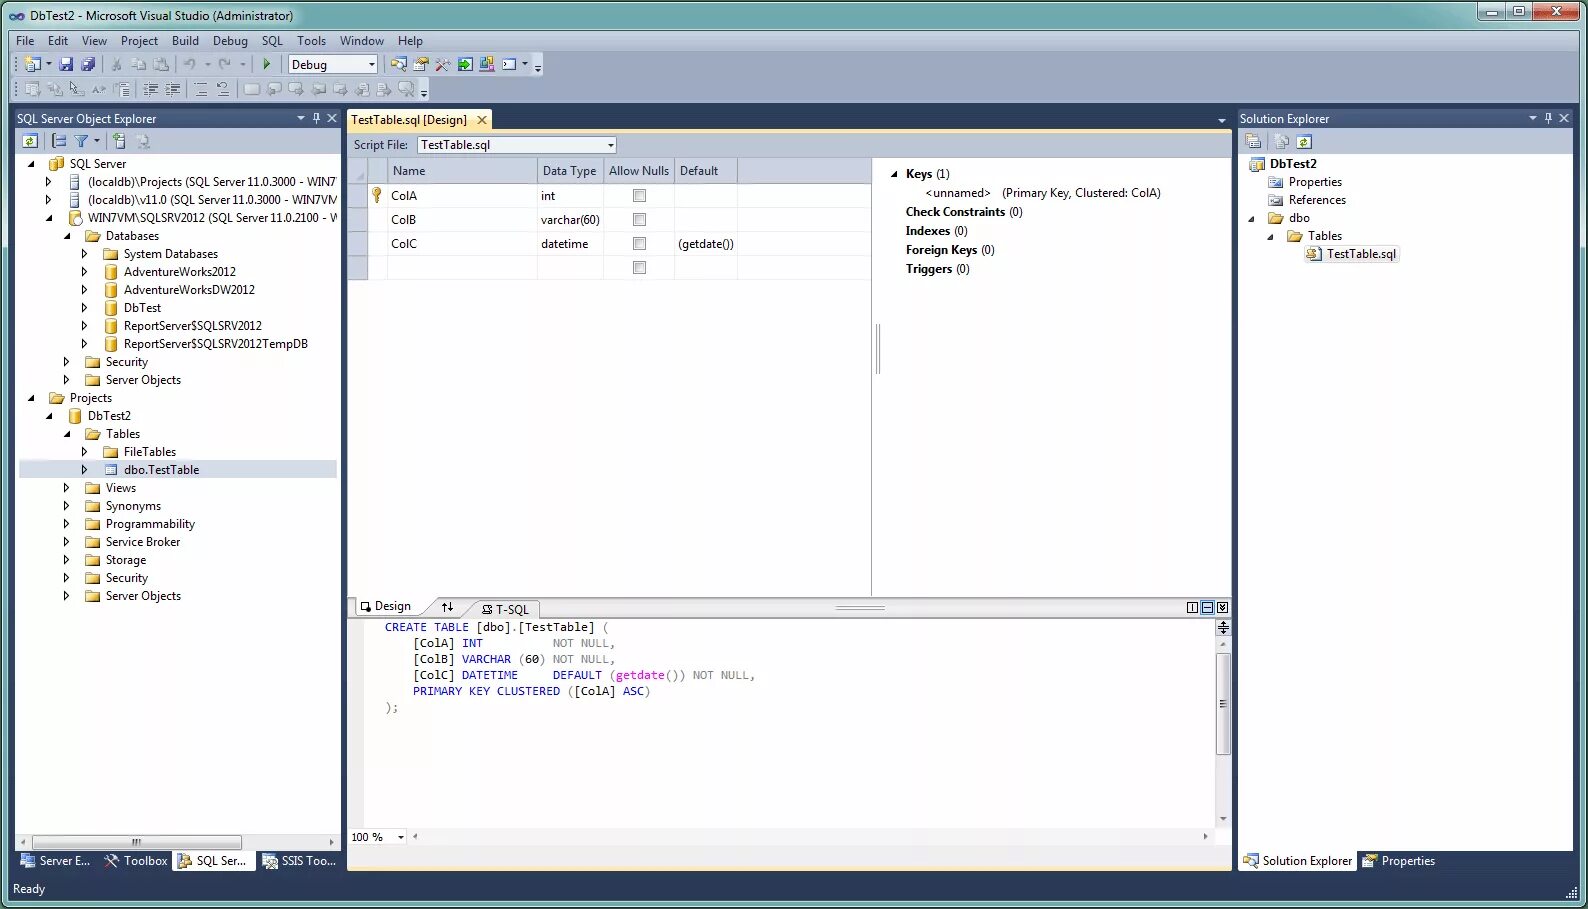Switch to the Toolbox panel tab

coord(136,861)
